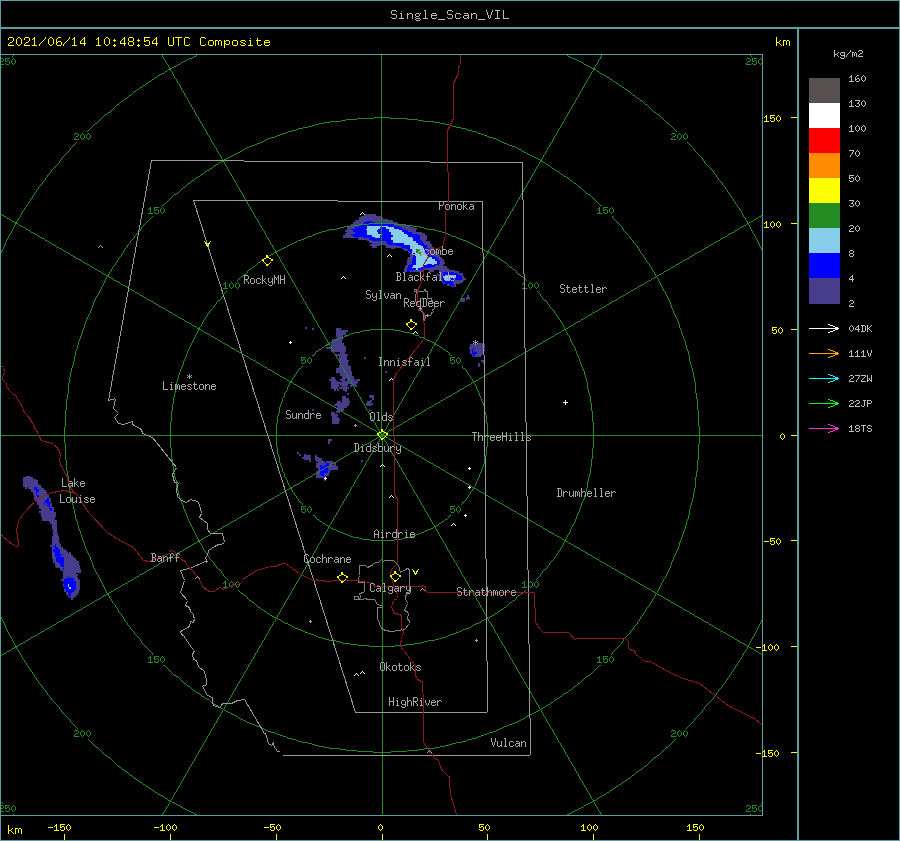Viewport: 900px width, 841px height.
Task: Click the blue VIL echo southwest of Didsbury
Action: [323, 468]
